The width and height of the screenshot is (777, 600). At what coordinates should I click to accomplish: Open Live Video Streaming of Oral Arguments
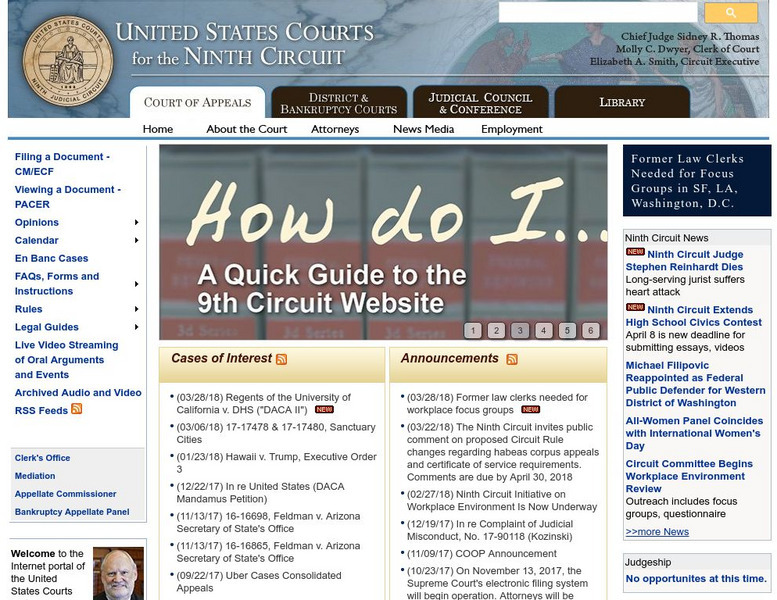[x=66, y=360]
